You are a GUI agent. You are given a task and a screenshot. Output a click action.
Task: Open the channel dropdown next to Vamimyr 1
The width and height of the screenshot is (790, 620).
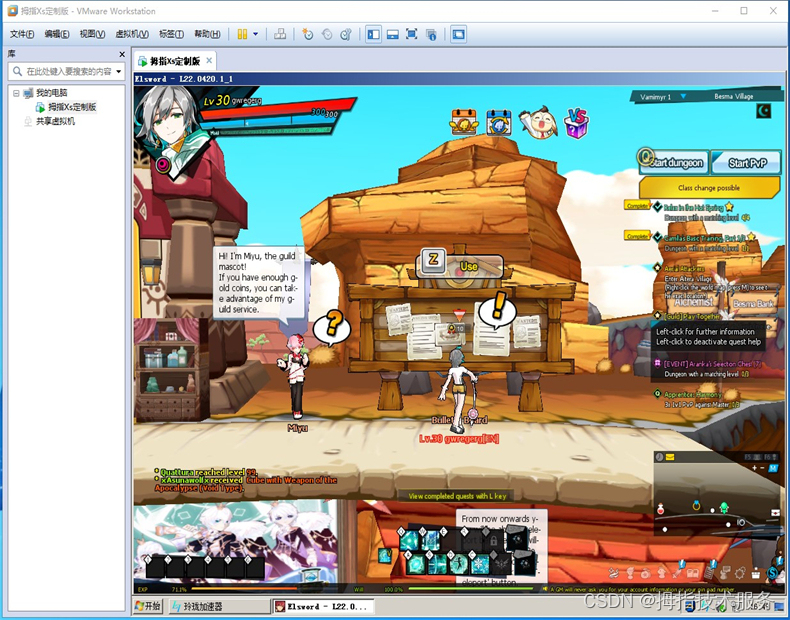coord(683,96)
